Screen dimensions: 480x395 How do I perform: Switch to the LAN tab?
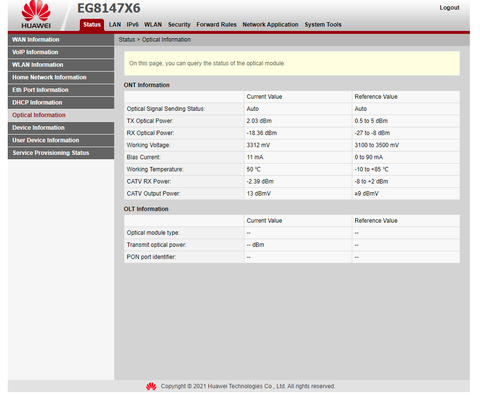[115, 25]
